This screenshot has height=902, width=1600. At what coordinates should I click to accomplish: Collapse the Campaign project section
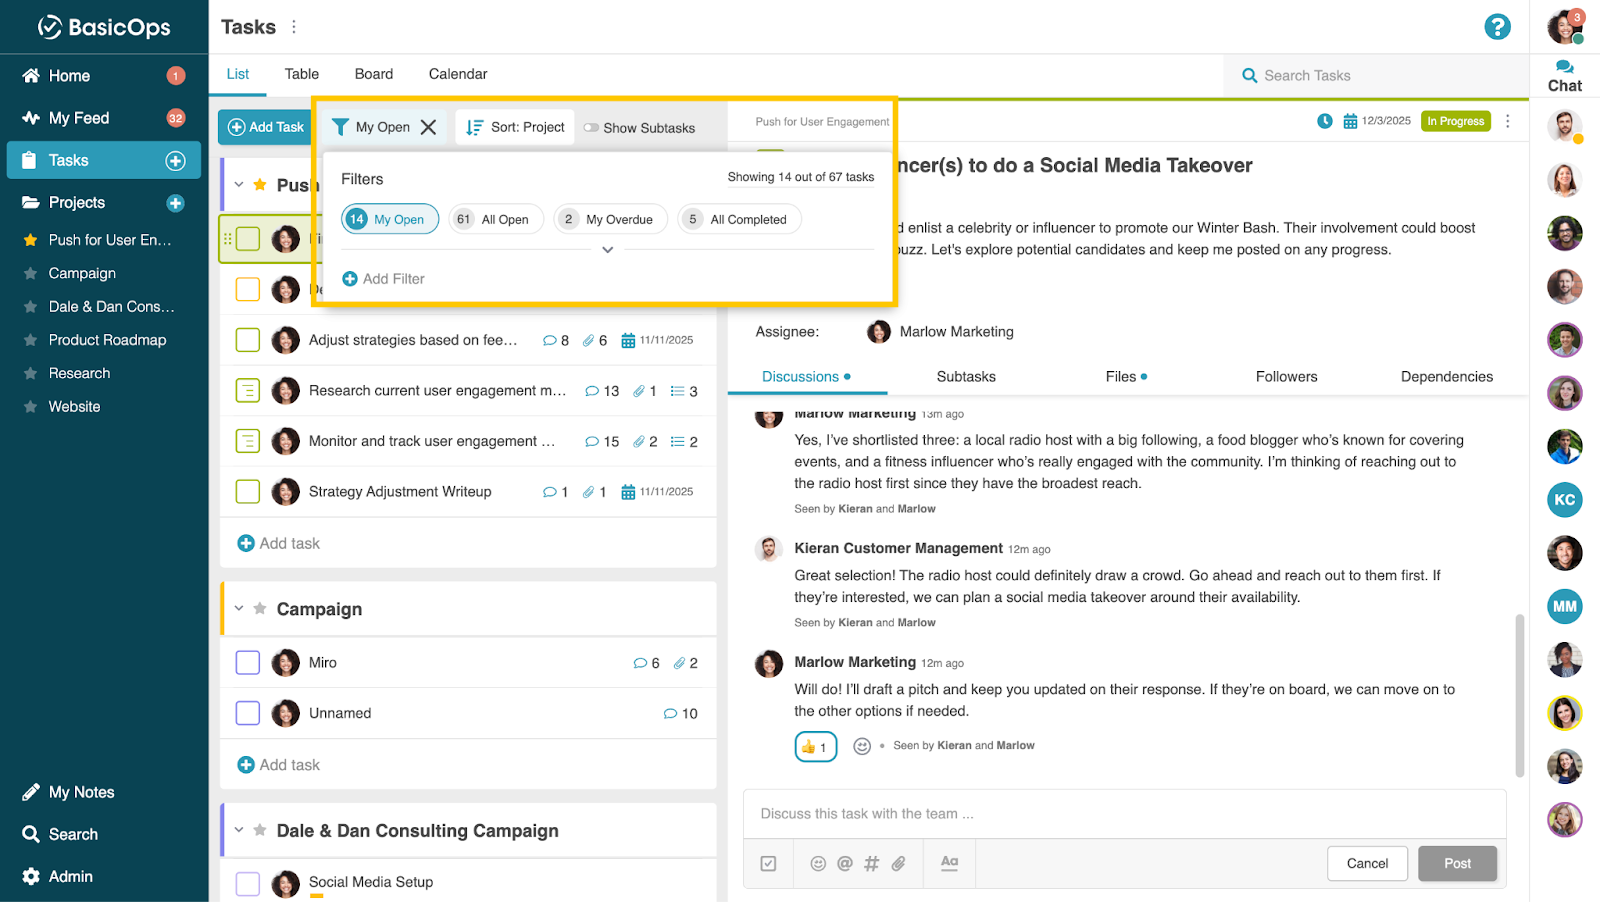click(x=239, y=609)
